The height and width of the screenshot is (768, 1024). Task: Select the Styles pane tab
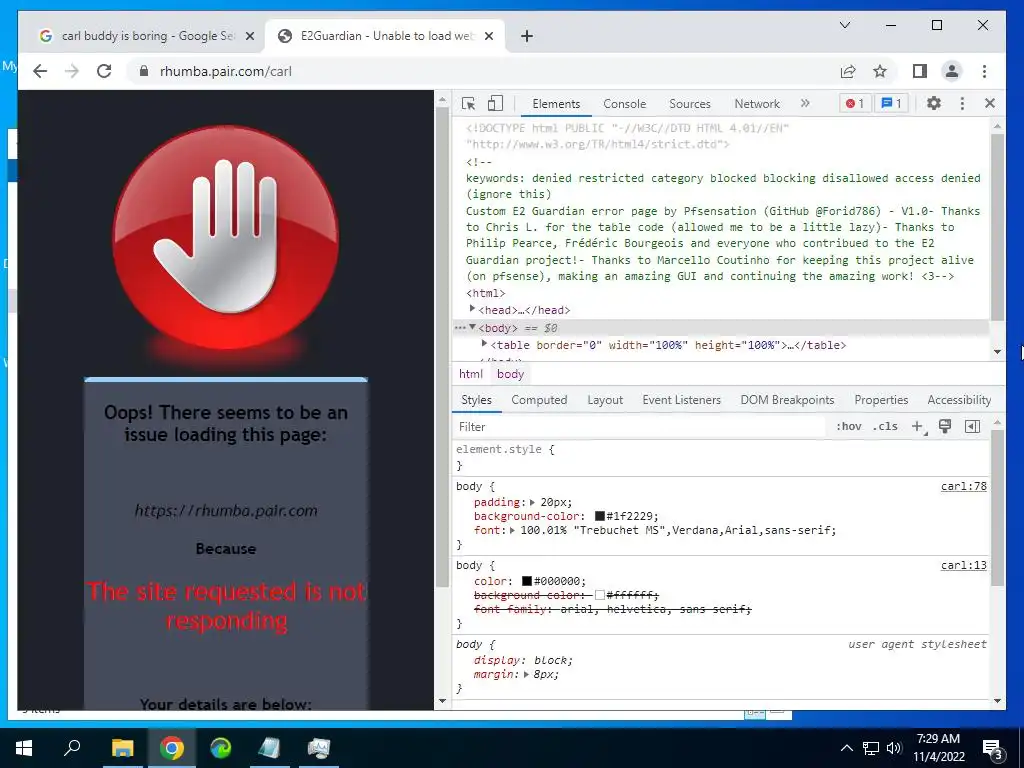476,400
